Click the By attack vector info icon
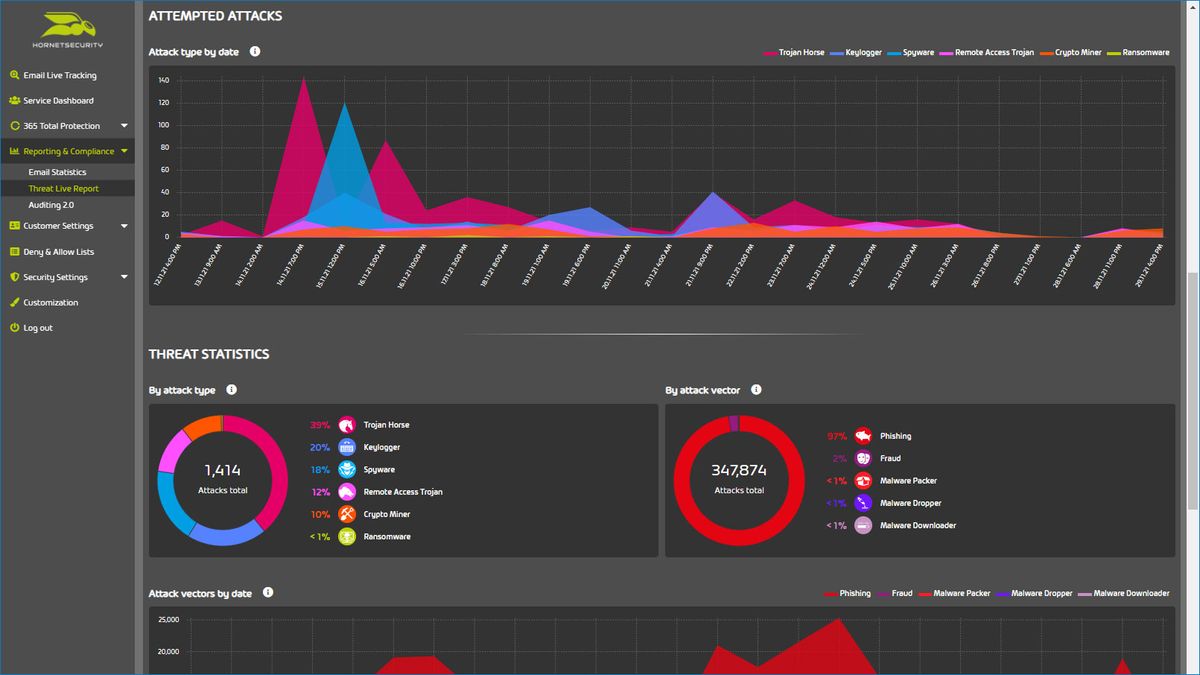Viewport: 1200px width, 675px height. coord(757,390)
